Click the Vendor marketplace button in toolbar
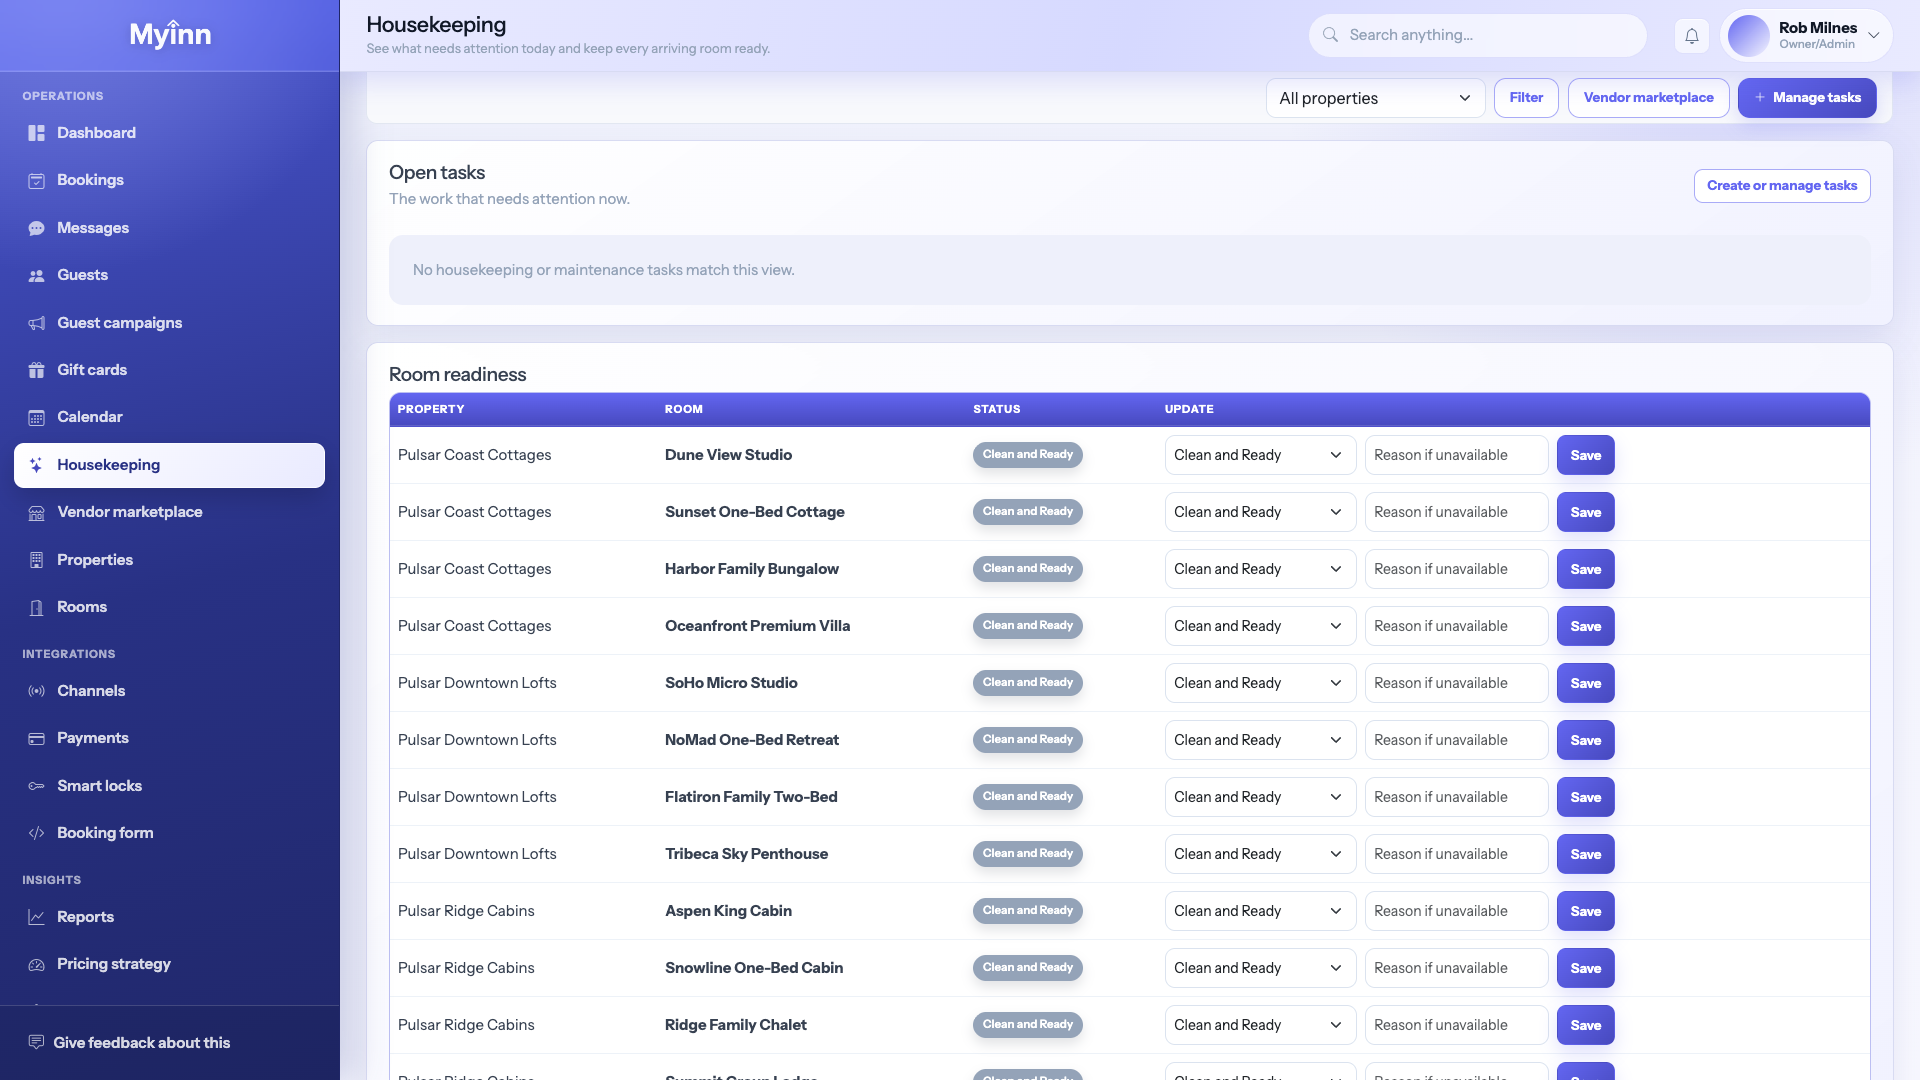 point(1648,98)
